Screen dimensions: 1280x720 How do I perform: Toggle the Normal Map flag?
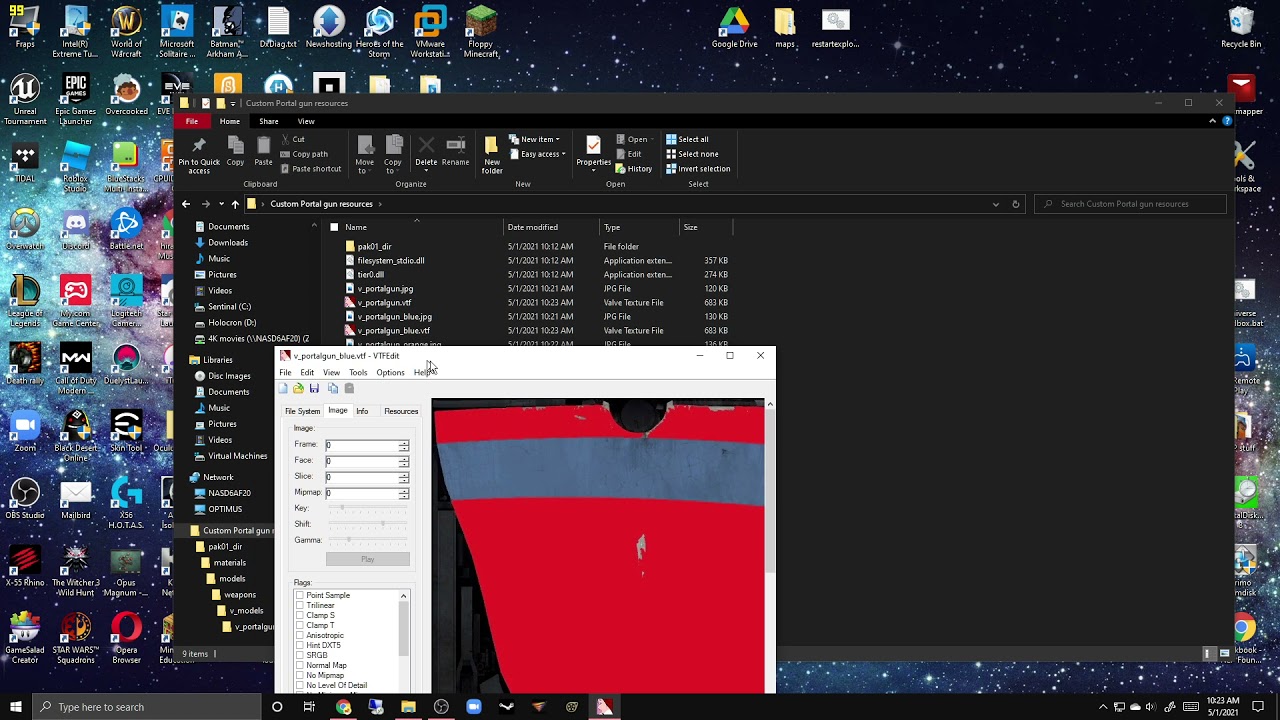click(299, 665)
